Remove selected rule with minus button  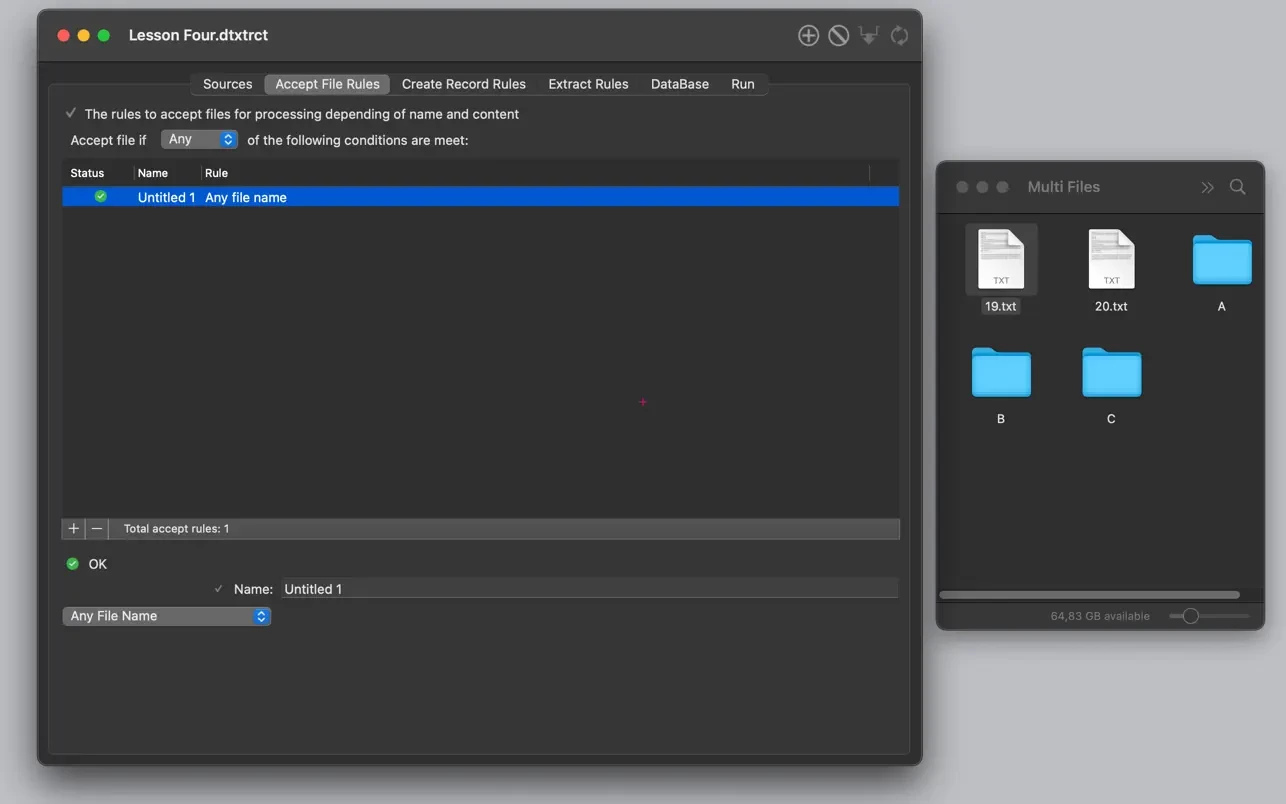click(x=97, y=528)
